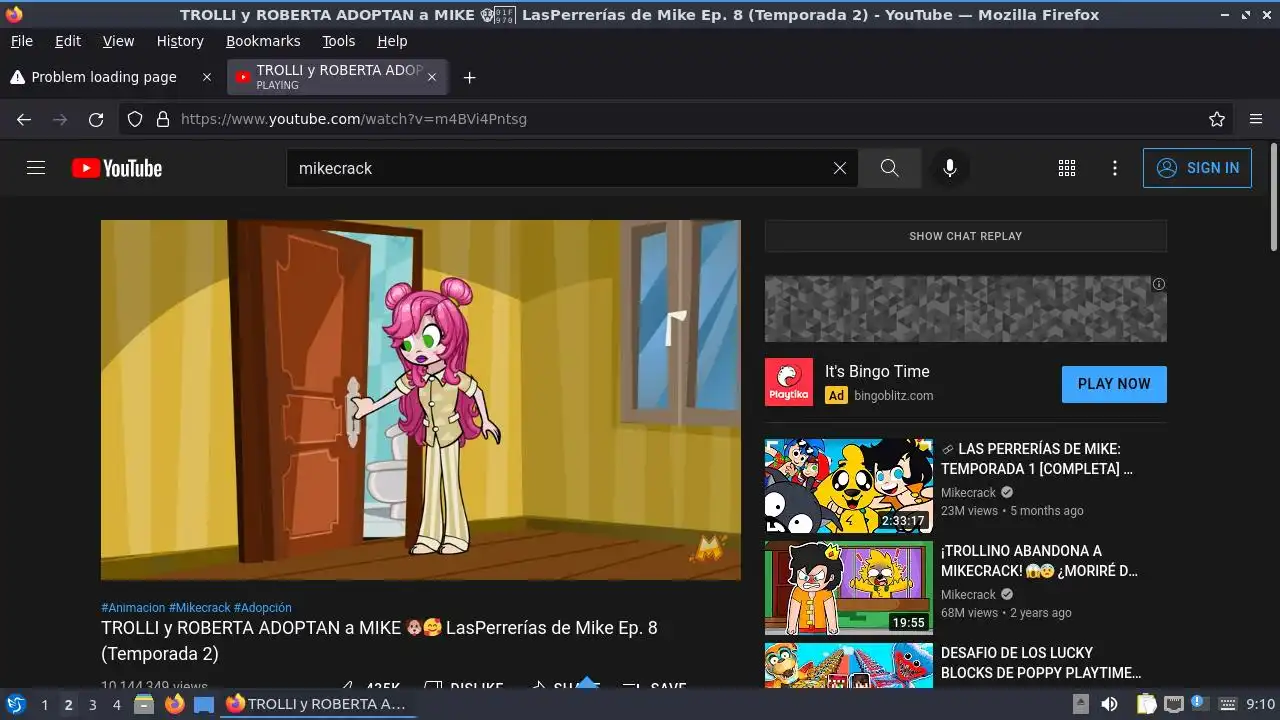Open ad info icon on banner
Screen dimensions: 1280x720
(x=1159, y=284)
